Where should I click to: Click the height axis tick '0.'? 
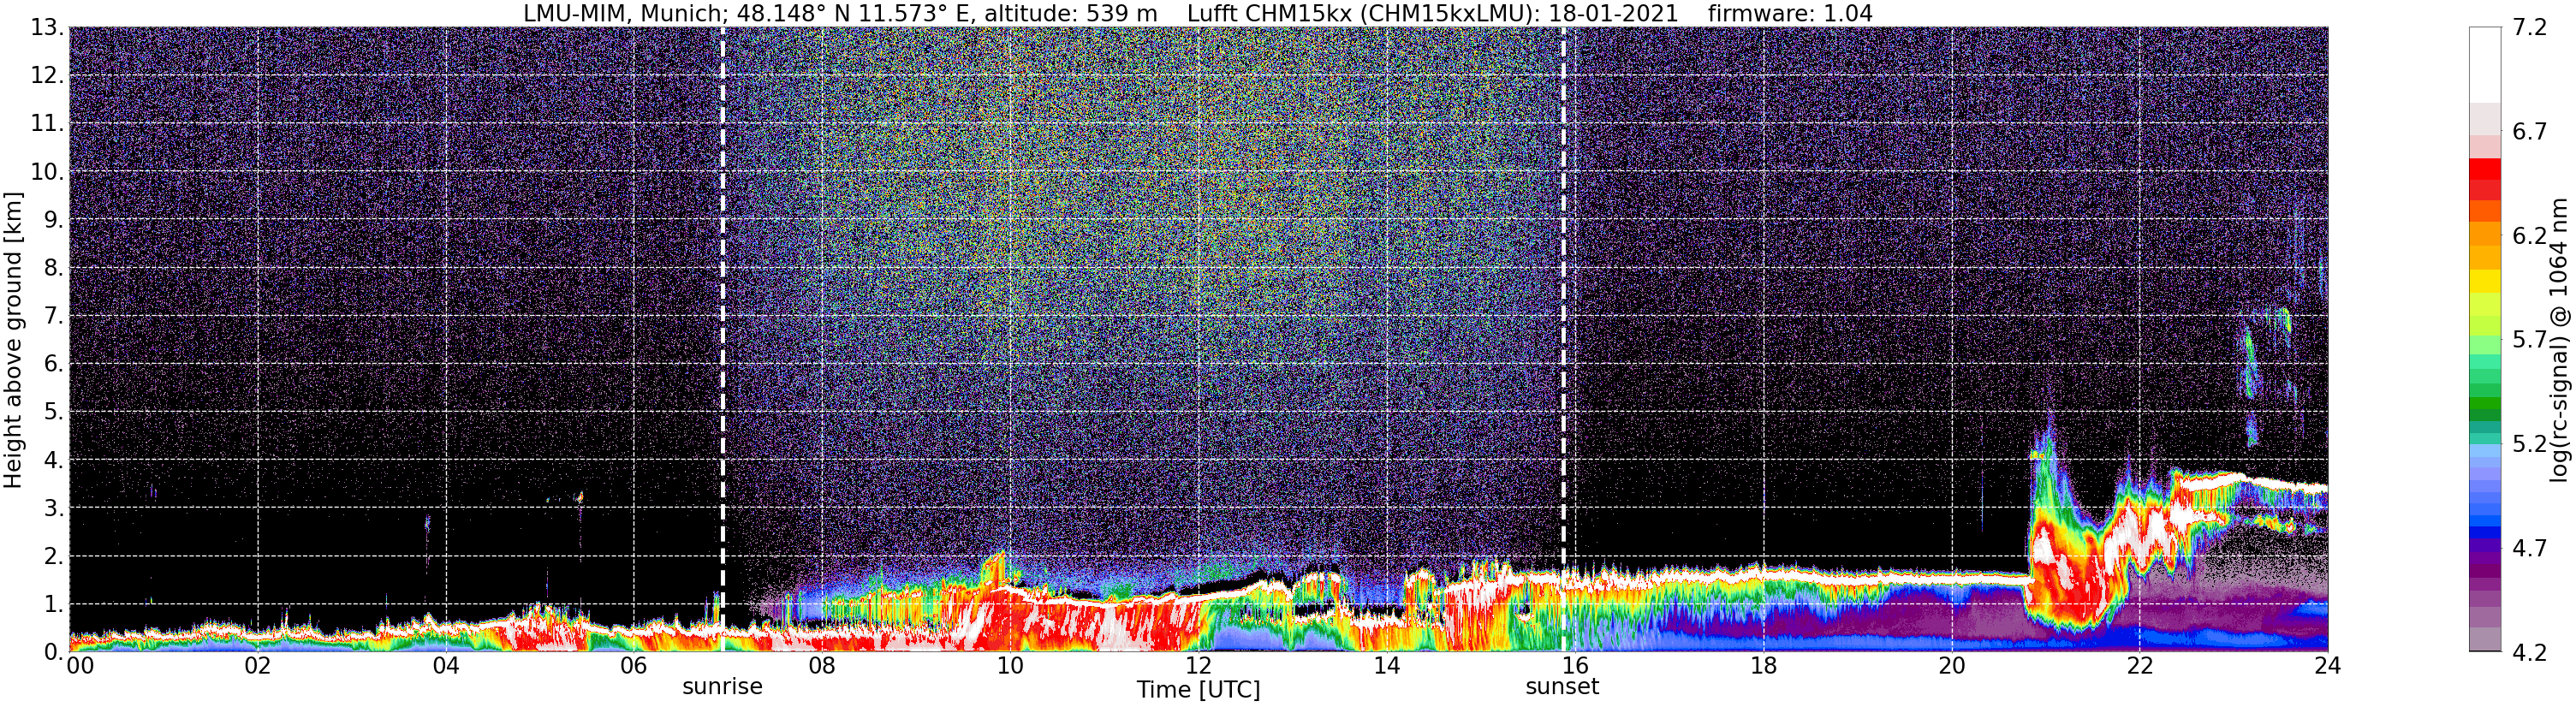[x=53, y=652]
